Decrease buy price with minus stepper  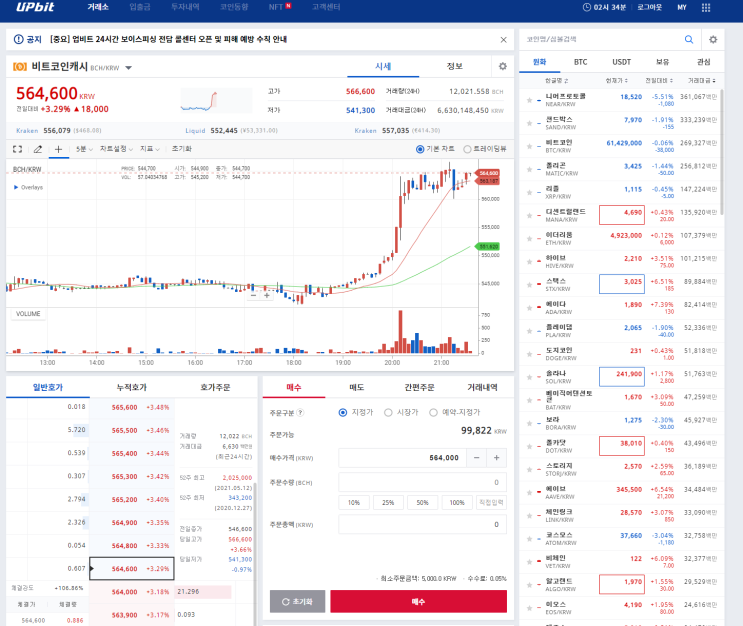pyautogui.click(x=477, y=458)
